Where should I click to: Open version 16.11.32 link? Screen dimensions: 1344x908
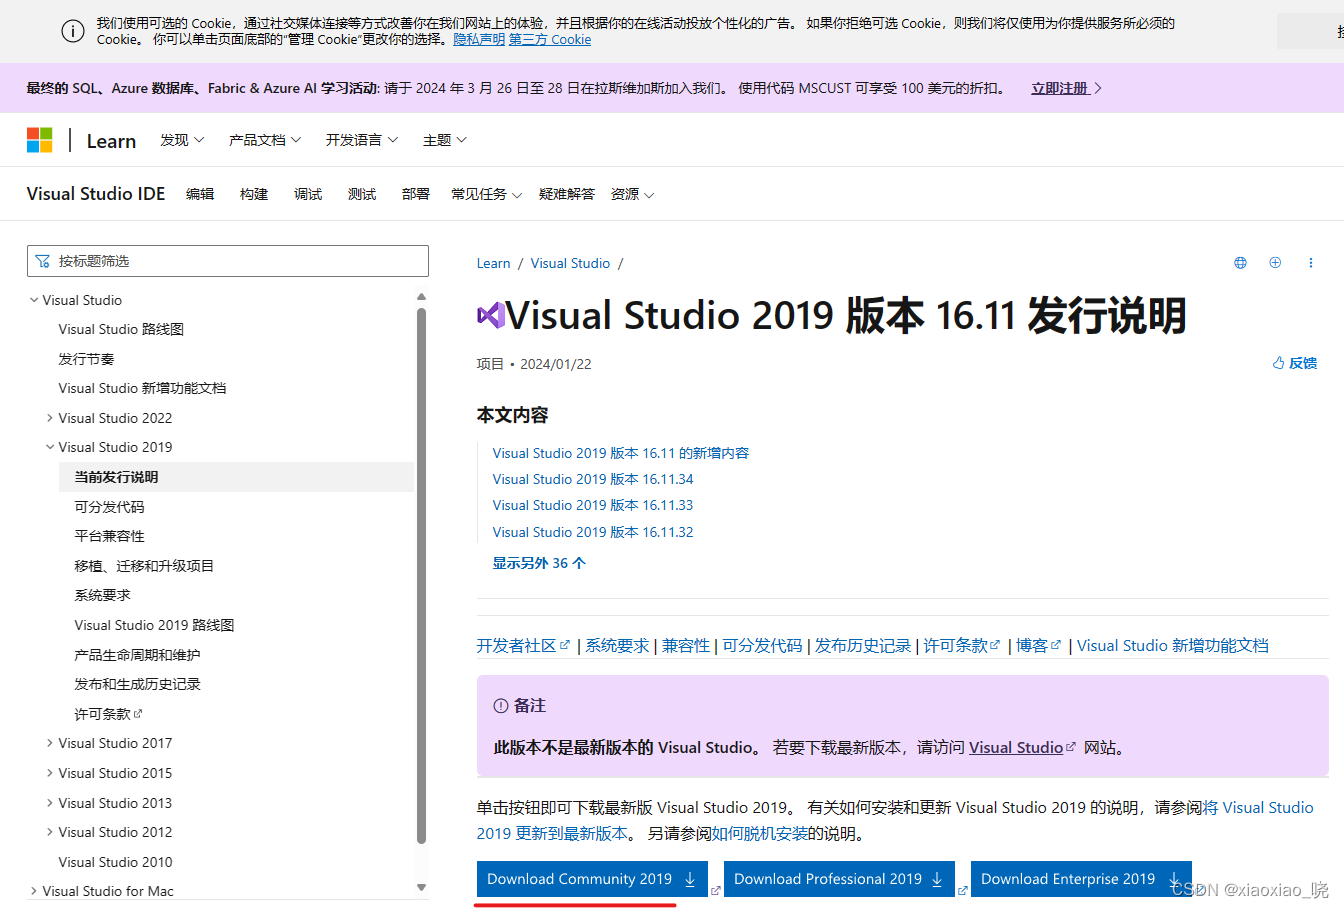[593, 532]
